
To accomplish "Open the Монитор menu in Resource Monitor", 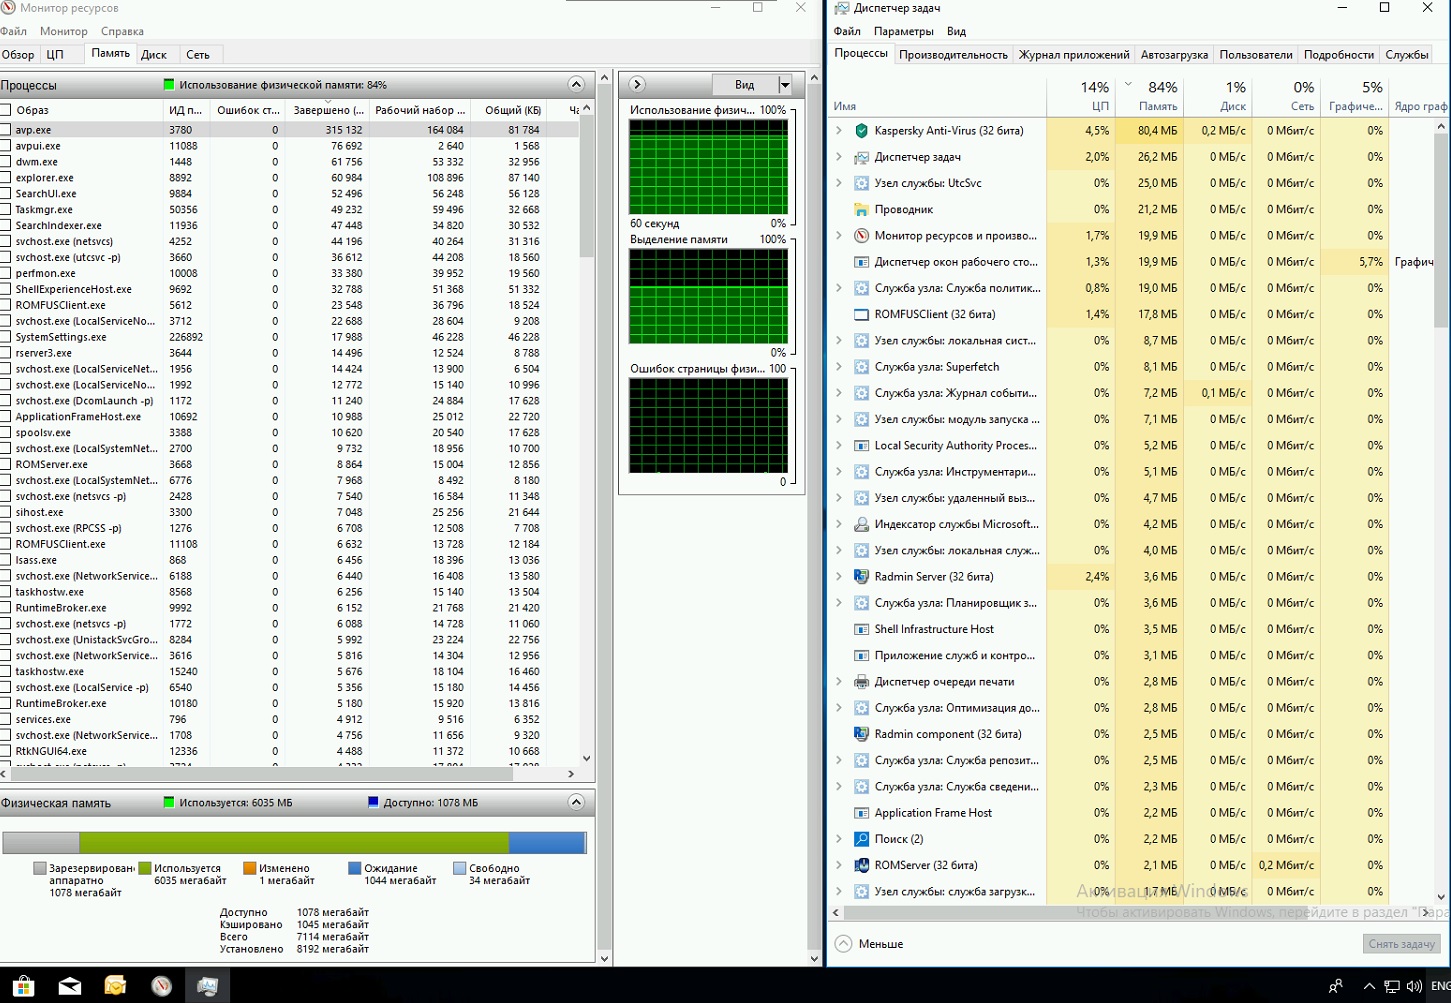I will pos(64,31).
